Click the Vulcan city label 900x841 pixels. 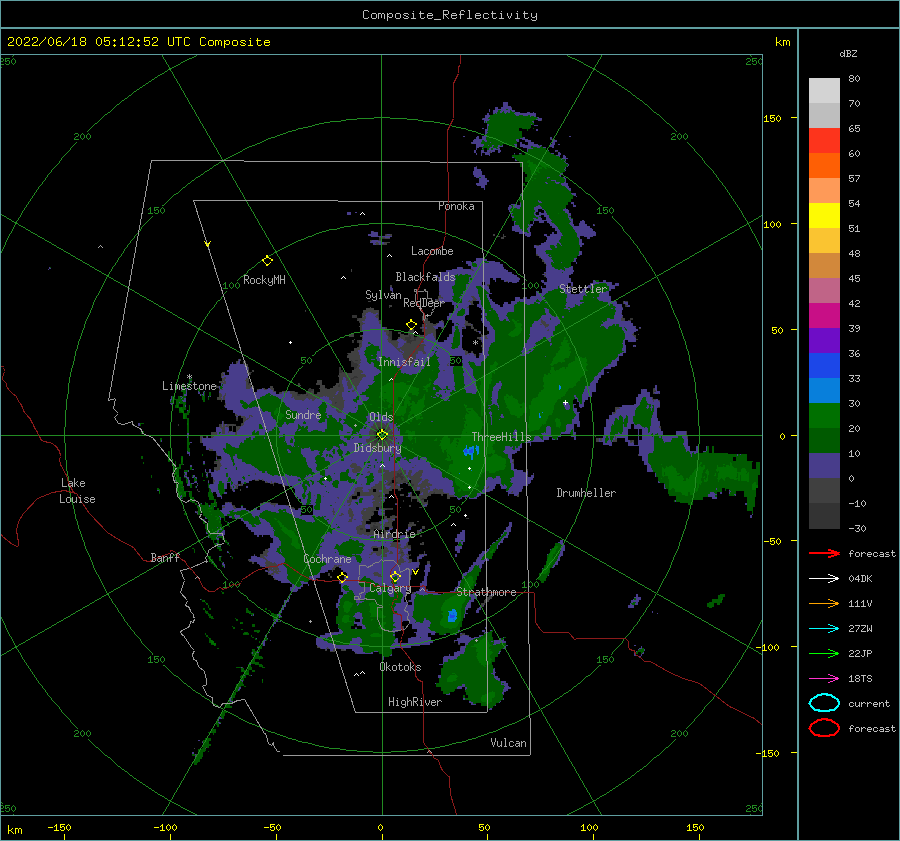(509, 743)
